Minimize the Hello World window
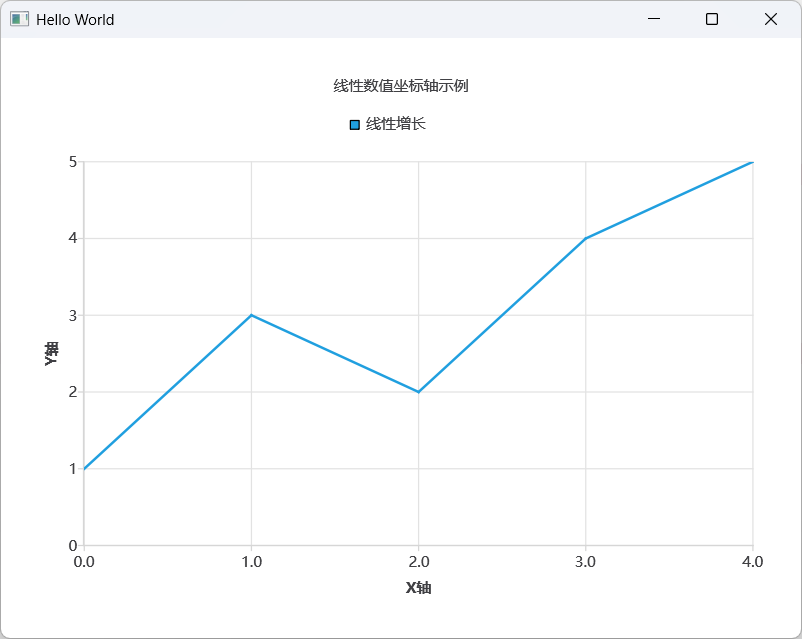Viewport: 802px width, 639px height. coord(654,19)
